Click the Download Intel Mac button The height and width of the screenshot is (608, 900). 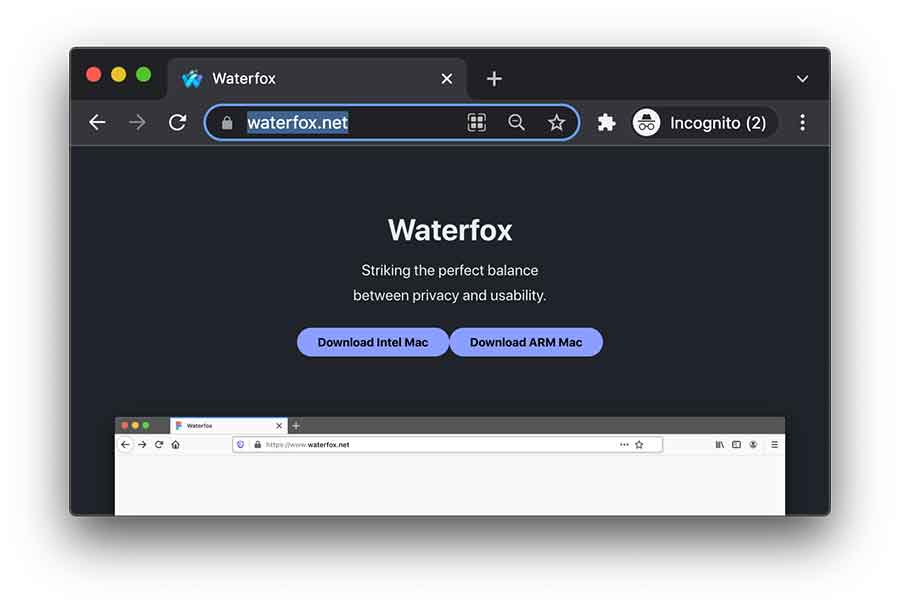click(372, 342)
